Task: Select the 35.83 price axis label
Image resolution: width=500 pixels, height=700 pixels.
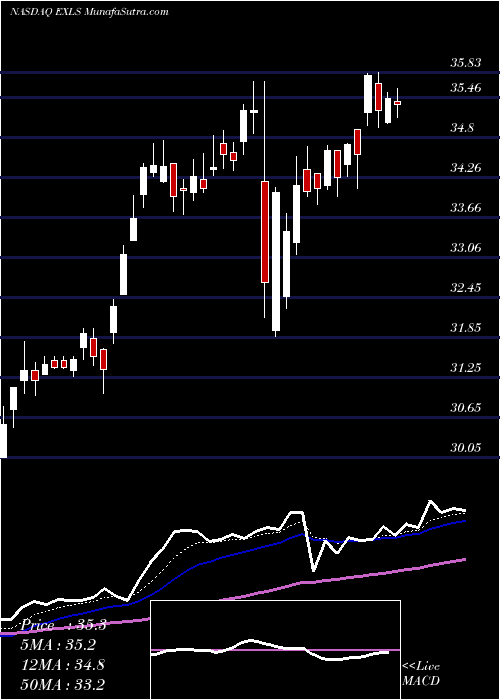Action: pos(466,63)
